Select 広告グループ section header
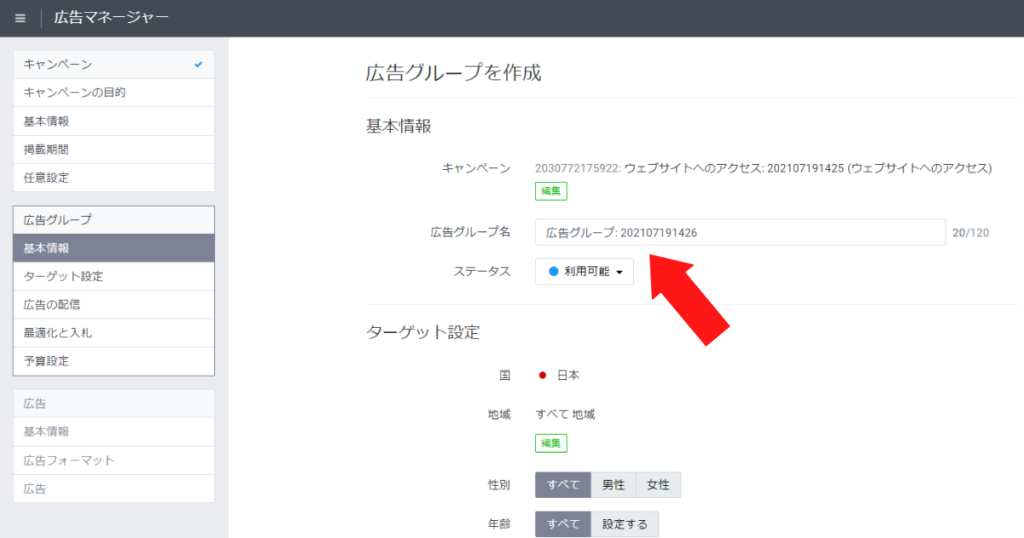The height and width of the screenshot is (538, 1024). [x=114, y=220]
